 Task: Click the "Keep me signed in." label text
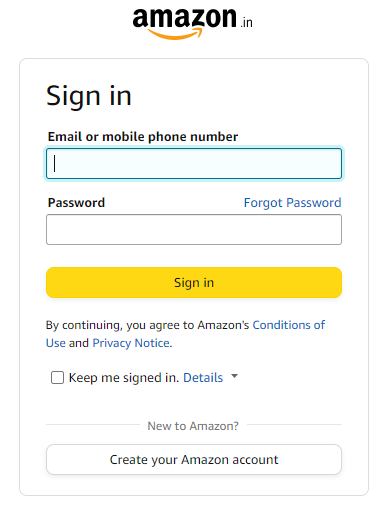(x=124, y=378)
